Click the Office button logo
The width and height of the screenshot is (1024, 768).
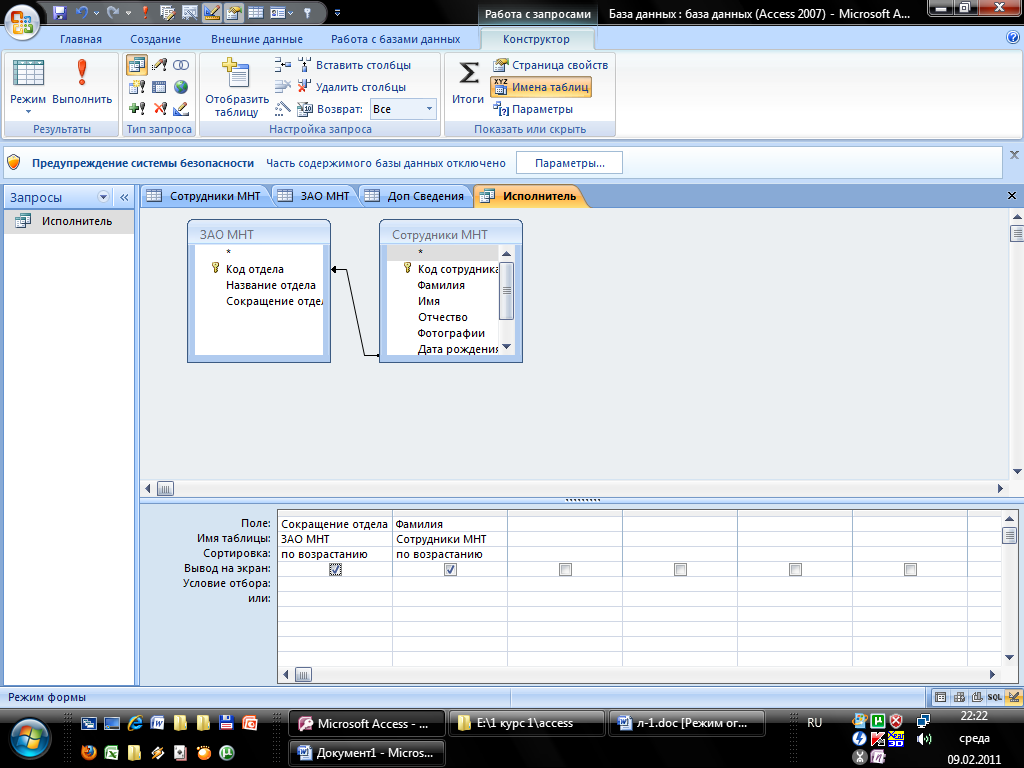(22, 22)
